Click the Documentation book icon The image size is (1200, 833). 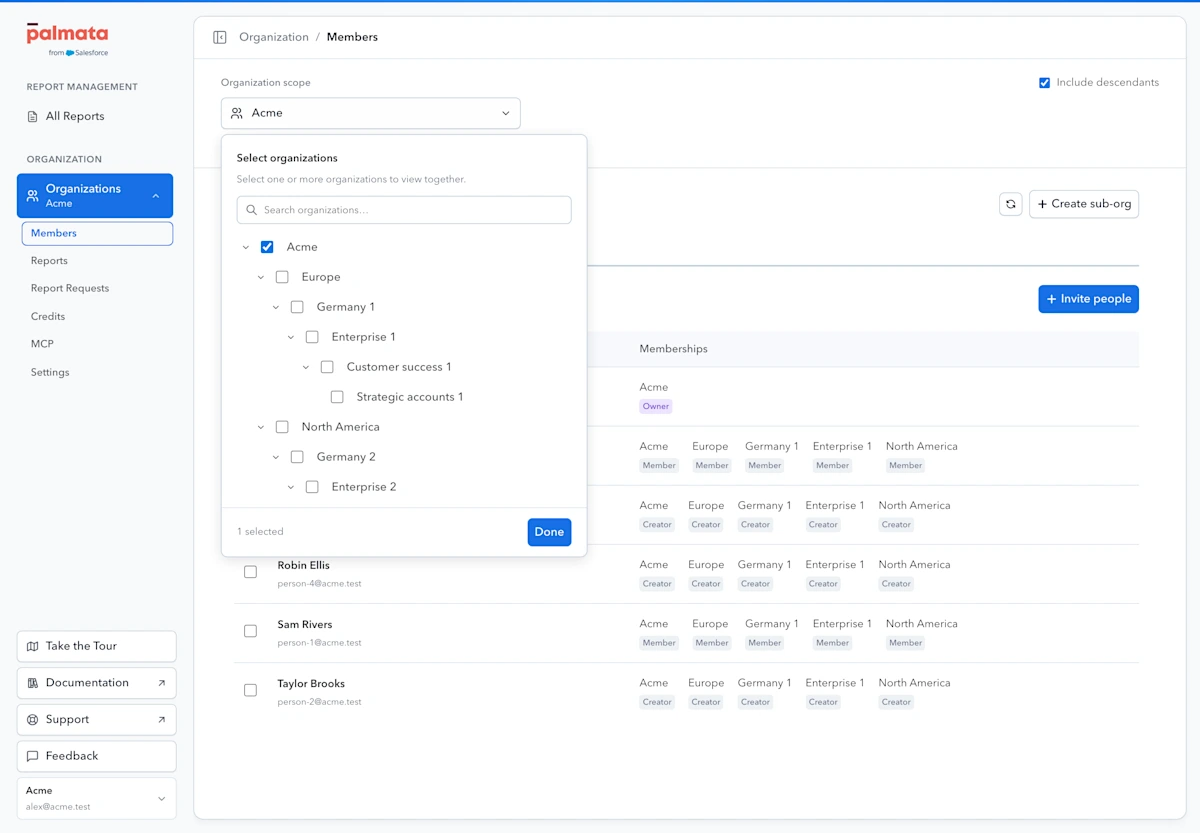point(33,683)
